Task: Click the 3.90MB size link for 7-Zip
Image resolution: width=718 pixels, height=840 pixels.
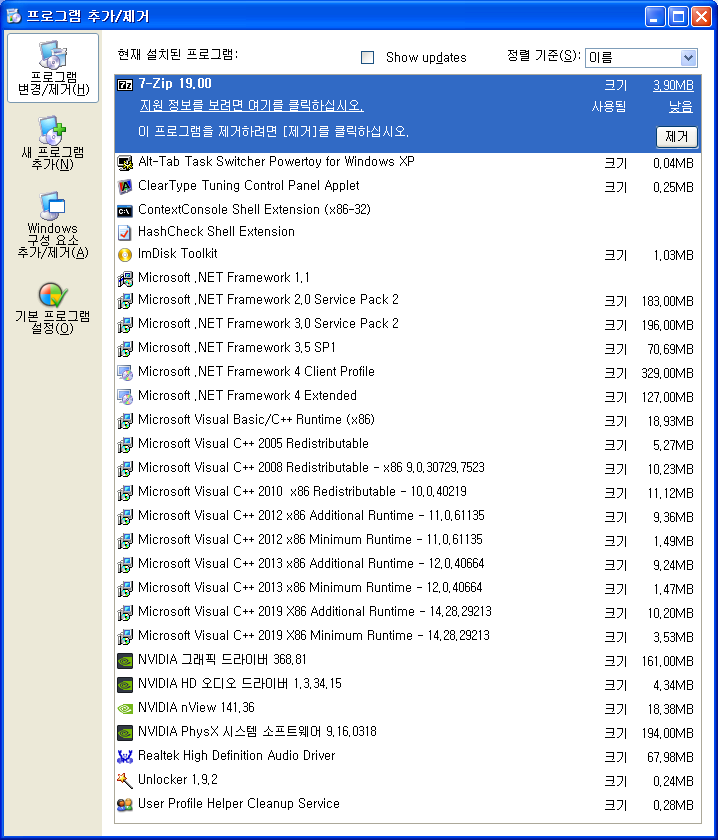Action: [673, 85]
